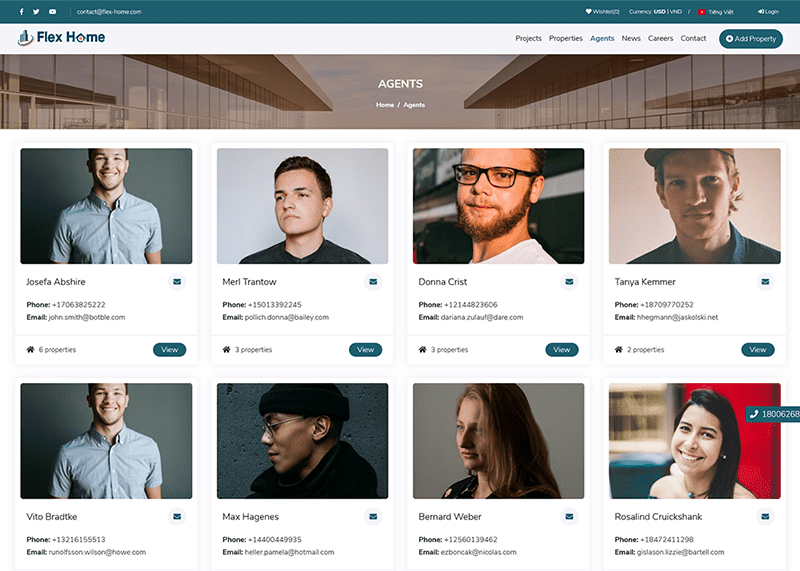Click envelope icon for Josefa Abshire
Viewport: 800px width, 571px height.
pos(177,282)
